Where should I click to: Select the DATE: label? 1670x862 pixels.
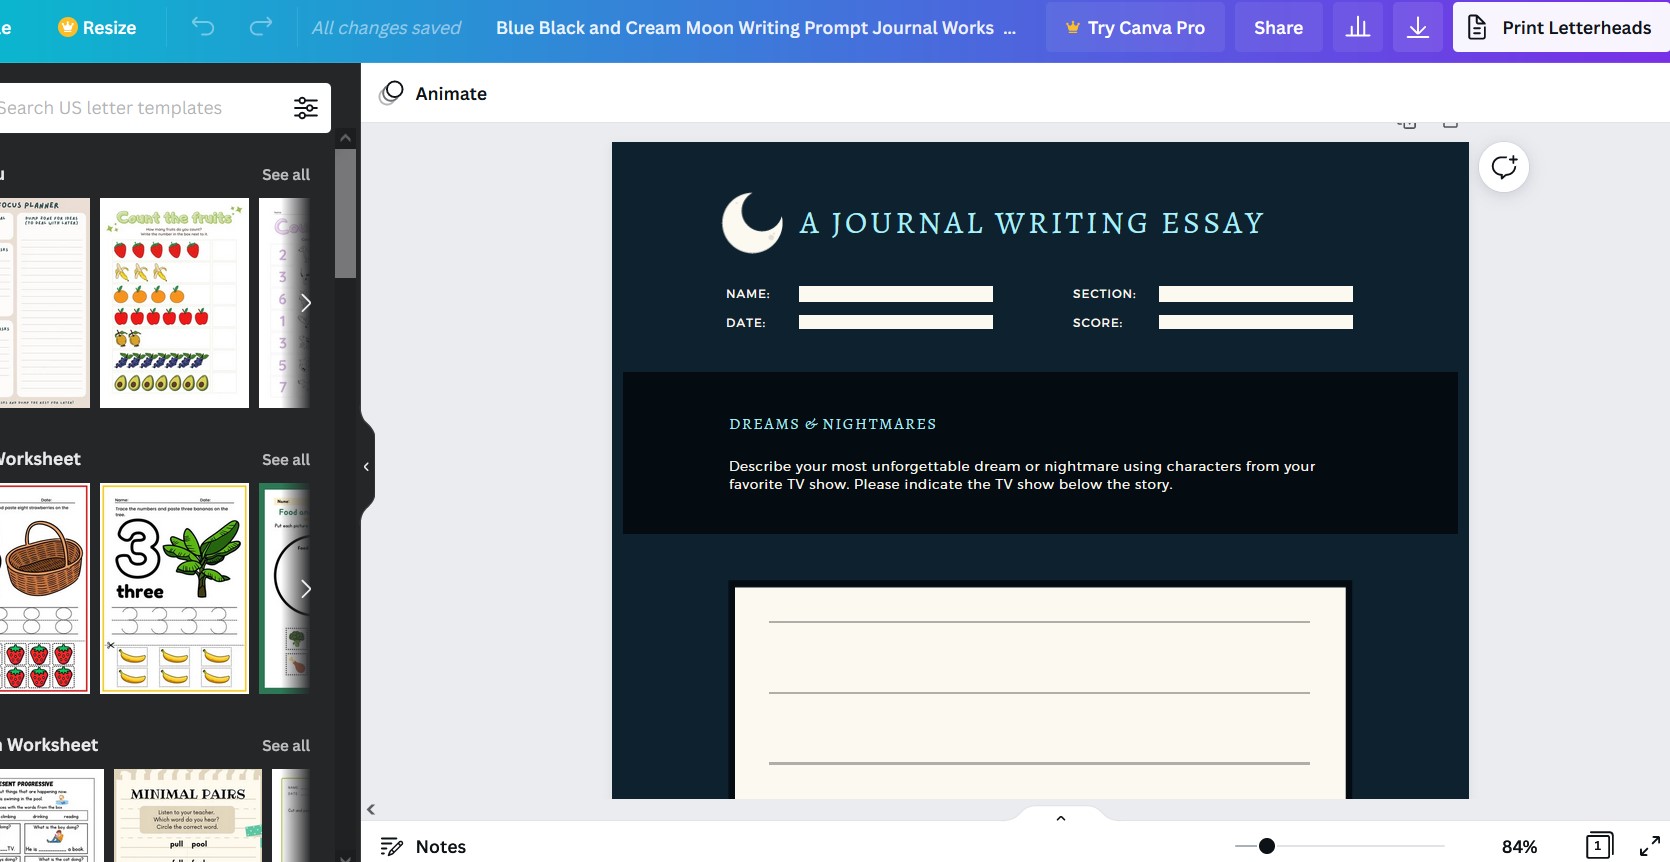click(x=746, y=323)
